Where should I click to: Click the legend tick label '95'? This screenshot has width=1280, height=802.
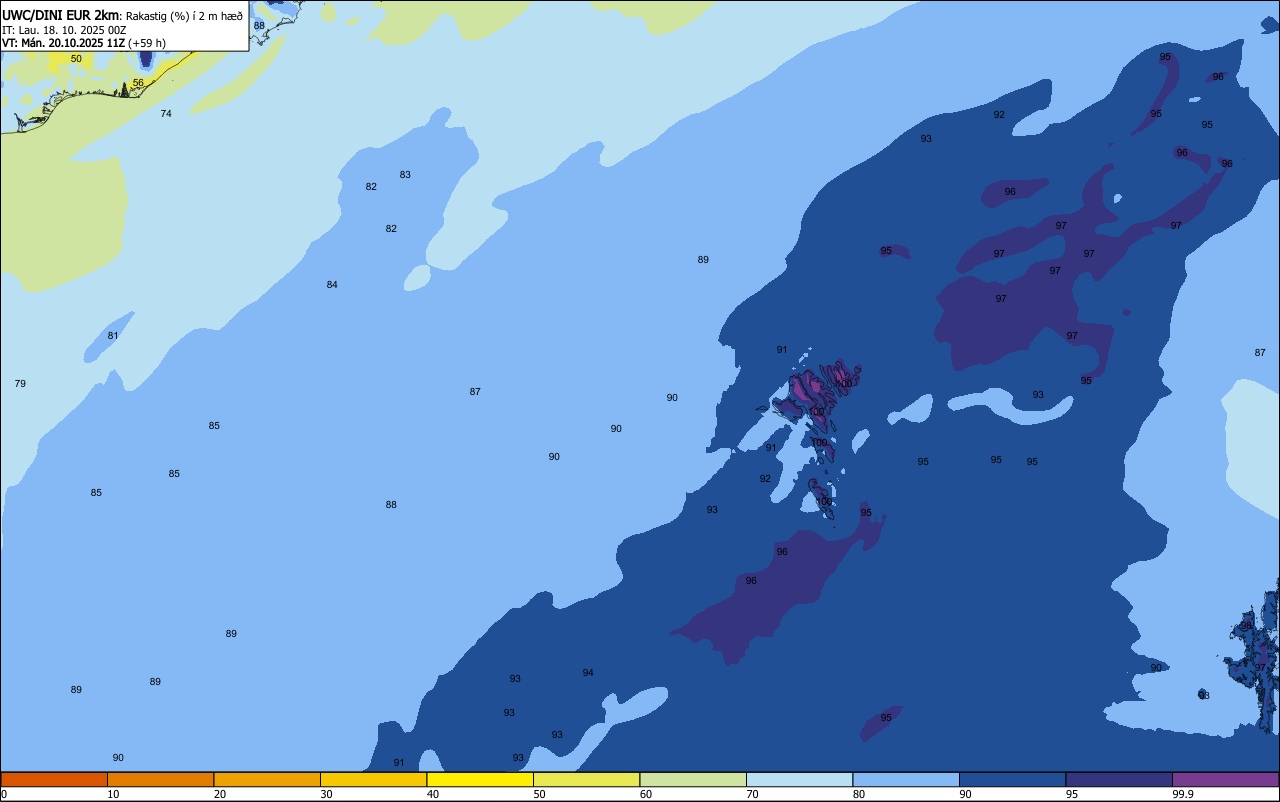(1072, 794)
